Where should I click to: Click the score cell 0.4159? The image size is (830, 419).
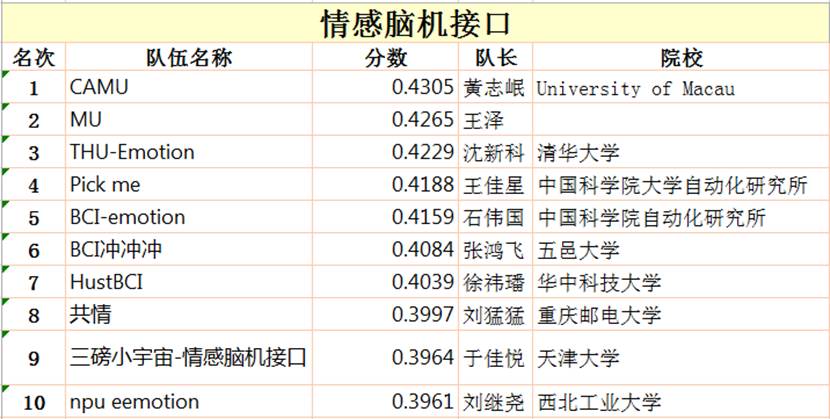tap(385, 217)
